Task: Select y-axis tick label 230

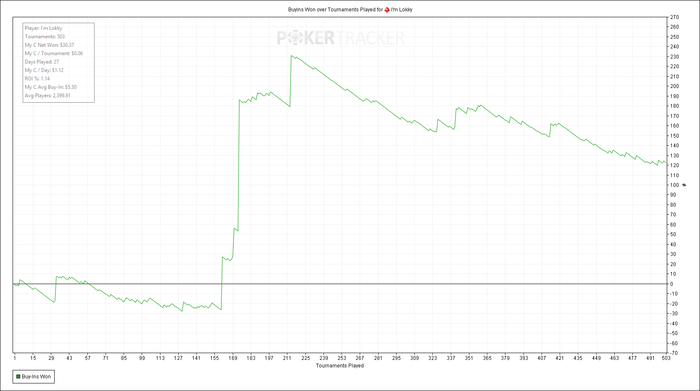Action: (x=674, y=57)
